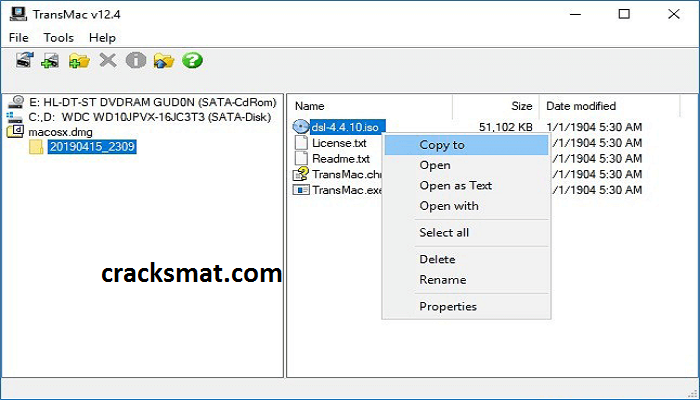Screen dimensions: 700x400
Task: Select the E: HL-DT-ST DVDRAM drive entry
Action: [x=153, y=102]
